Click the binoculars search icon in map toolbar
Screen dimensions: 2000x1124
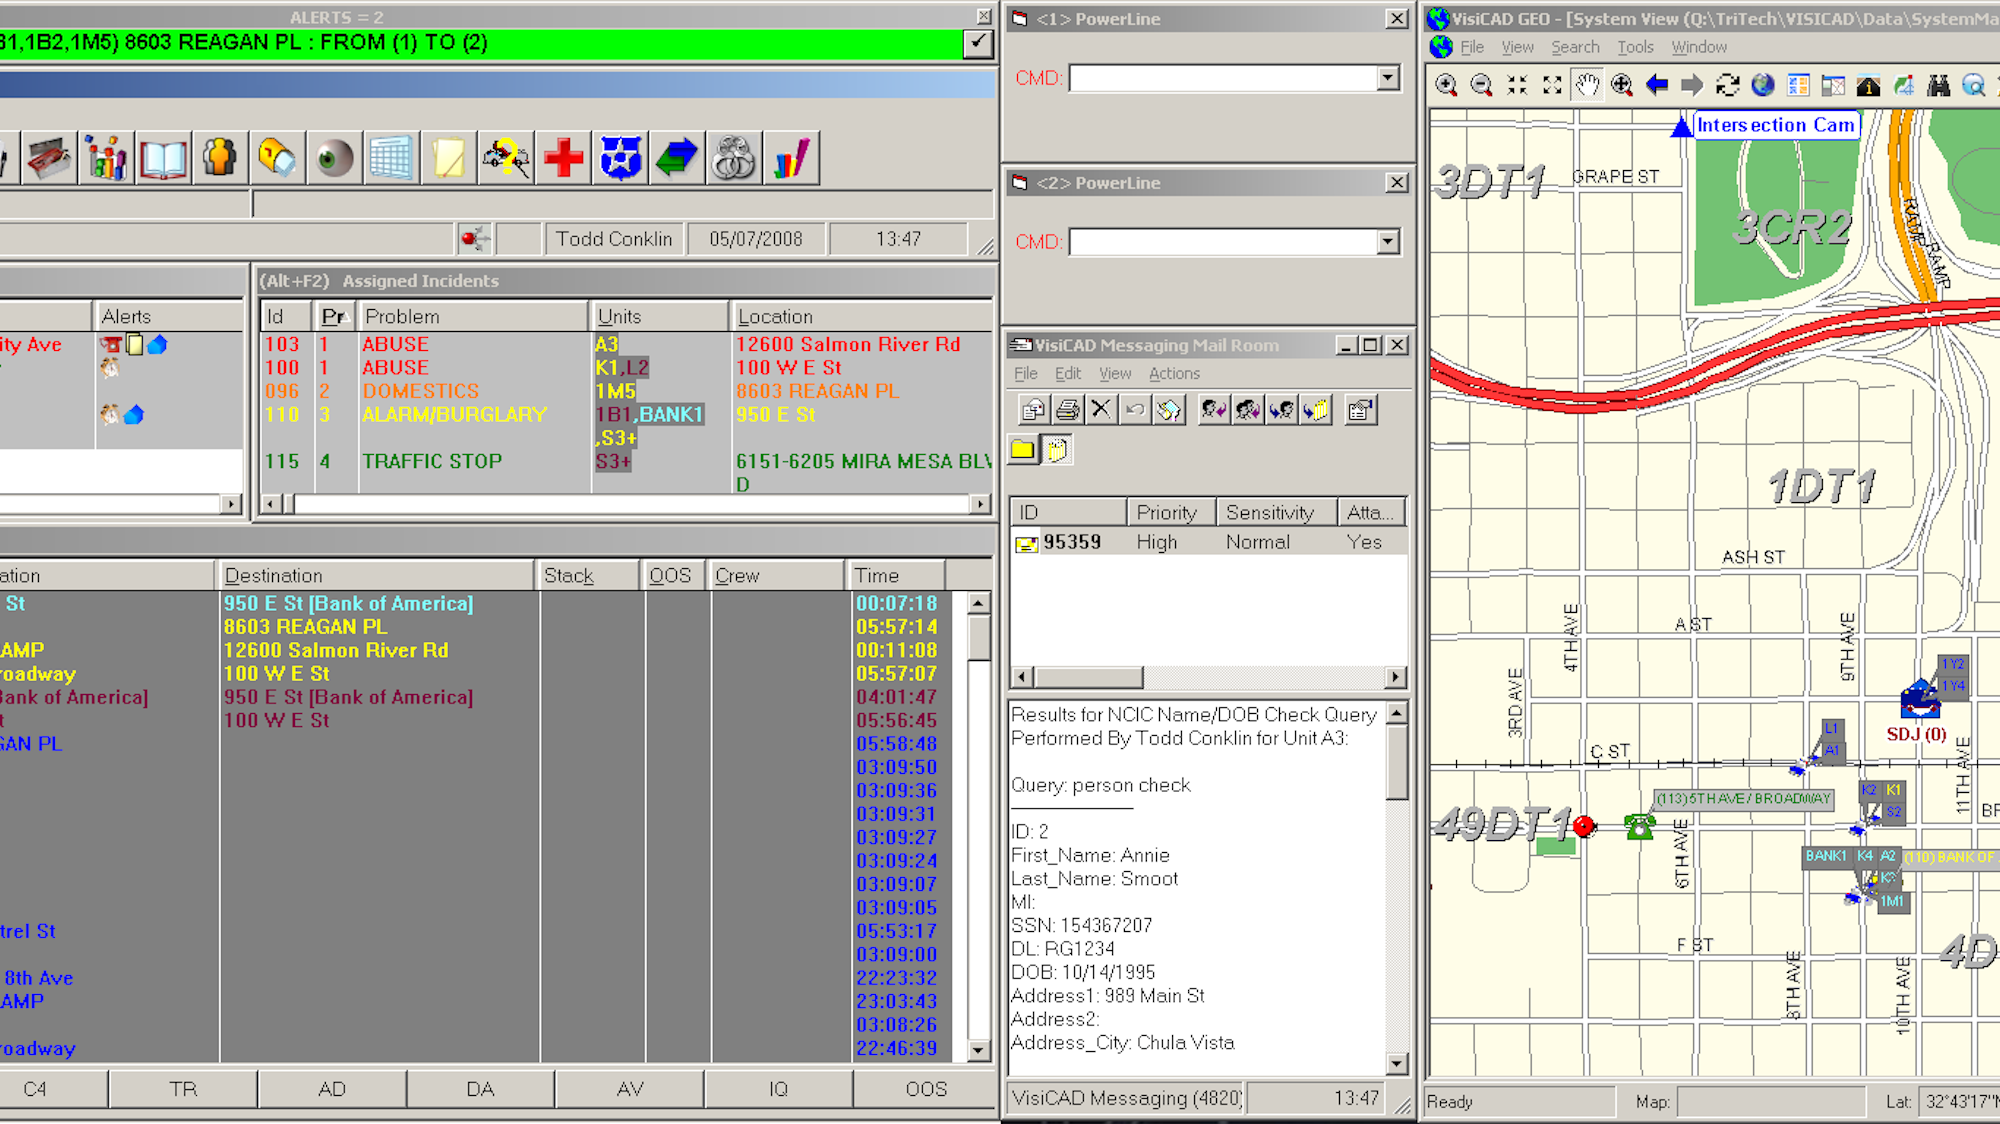point(1938,86)
